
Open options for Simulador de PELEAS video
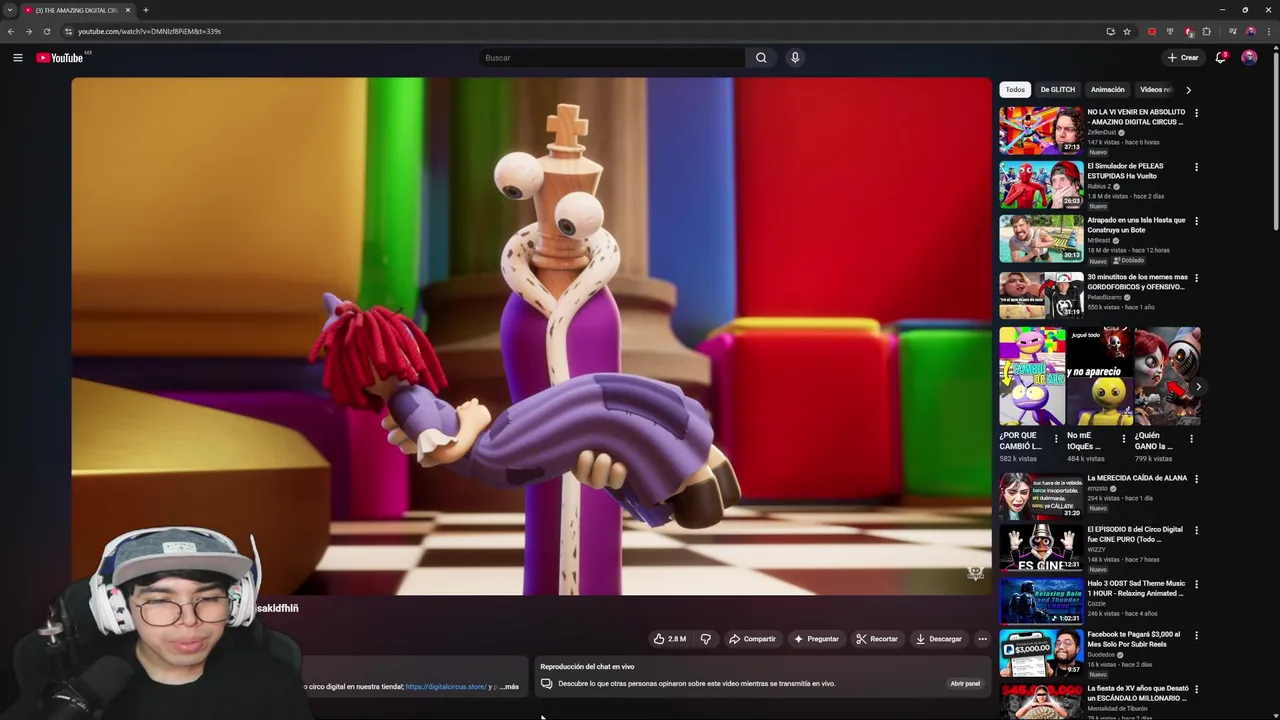(1196, 167)
